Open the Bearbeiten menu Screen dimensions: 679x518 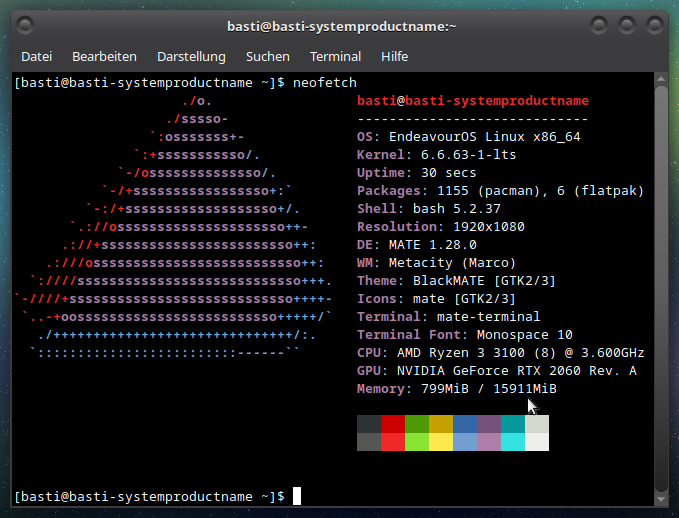(x=104, y=57)
